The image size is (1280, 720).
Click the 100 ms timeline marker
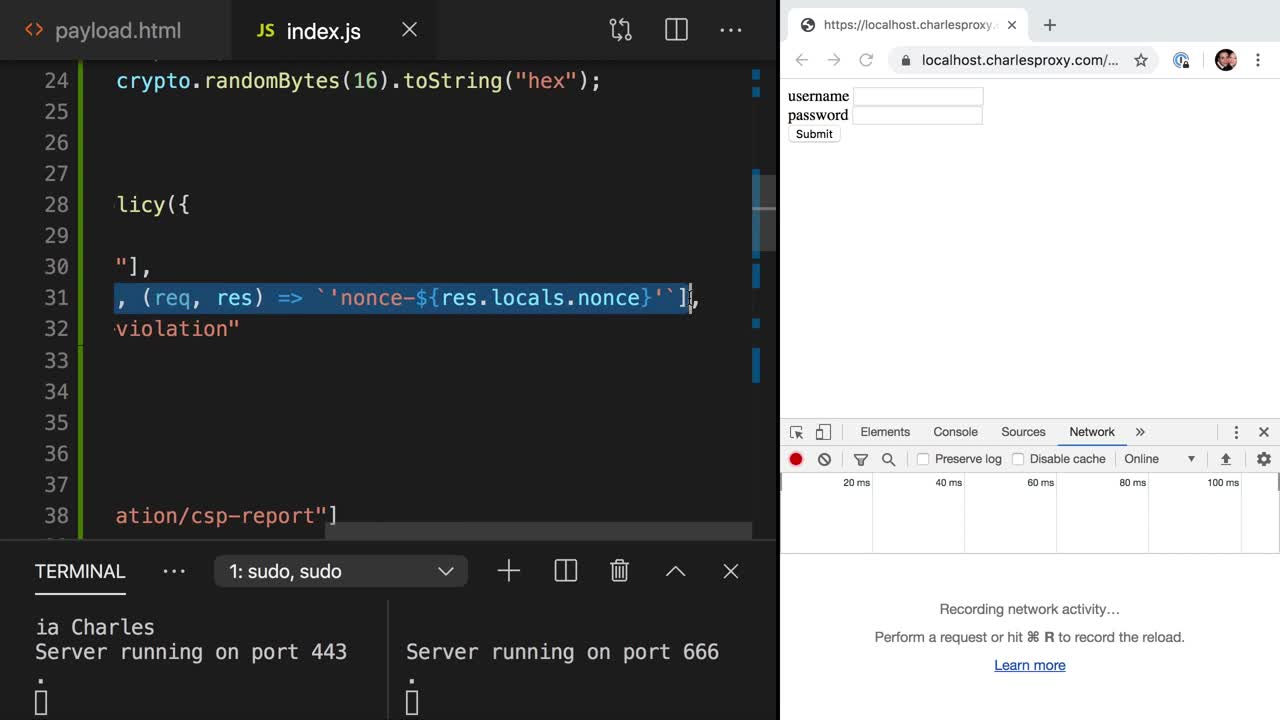(x=1223, y=483)
